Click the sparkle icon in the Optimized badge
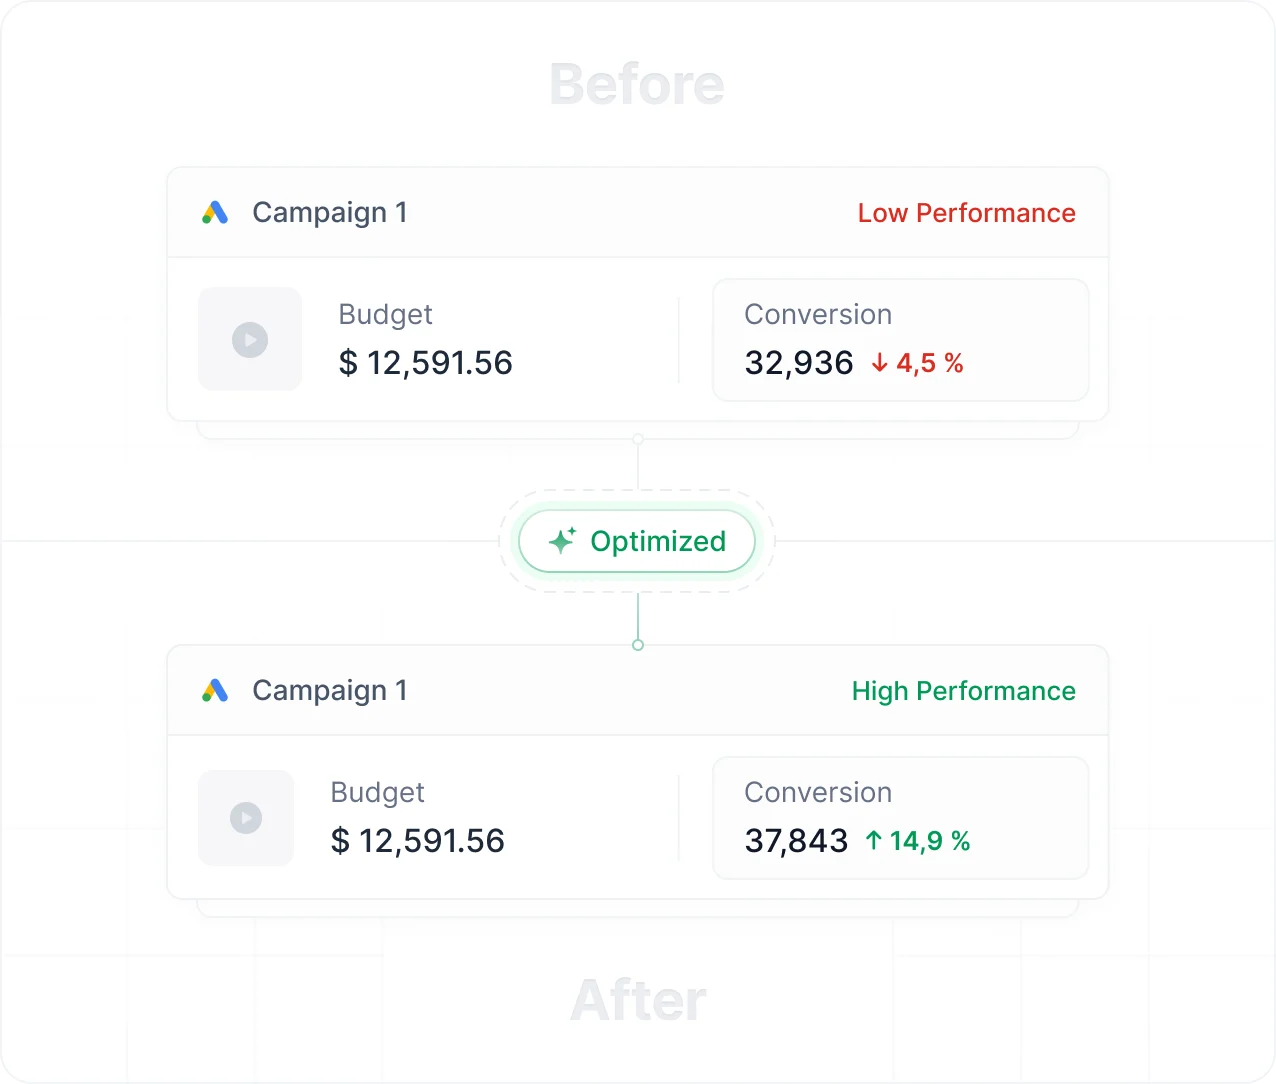Viewport: 1276px width, 1084px height. pyautogui.click(x=562, y=540)
